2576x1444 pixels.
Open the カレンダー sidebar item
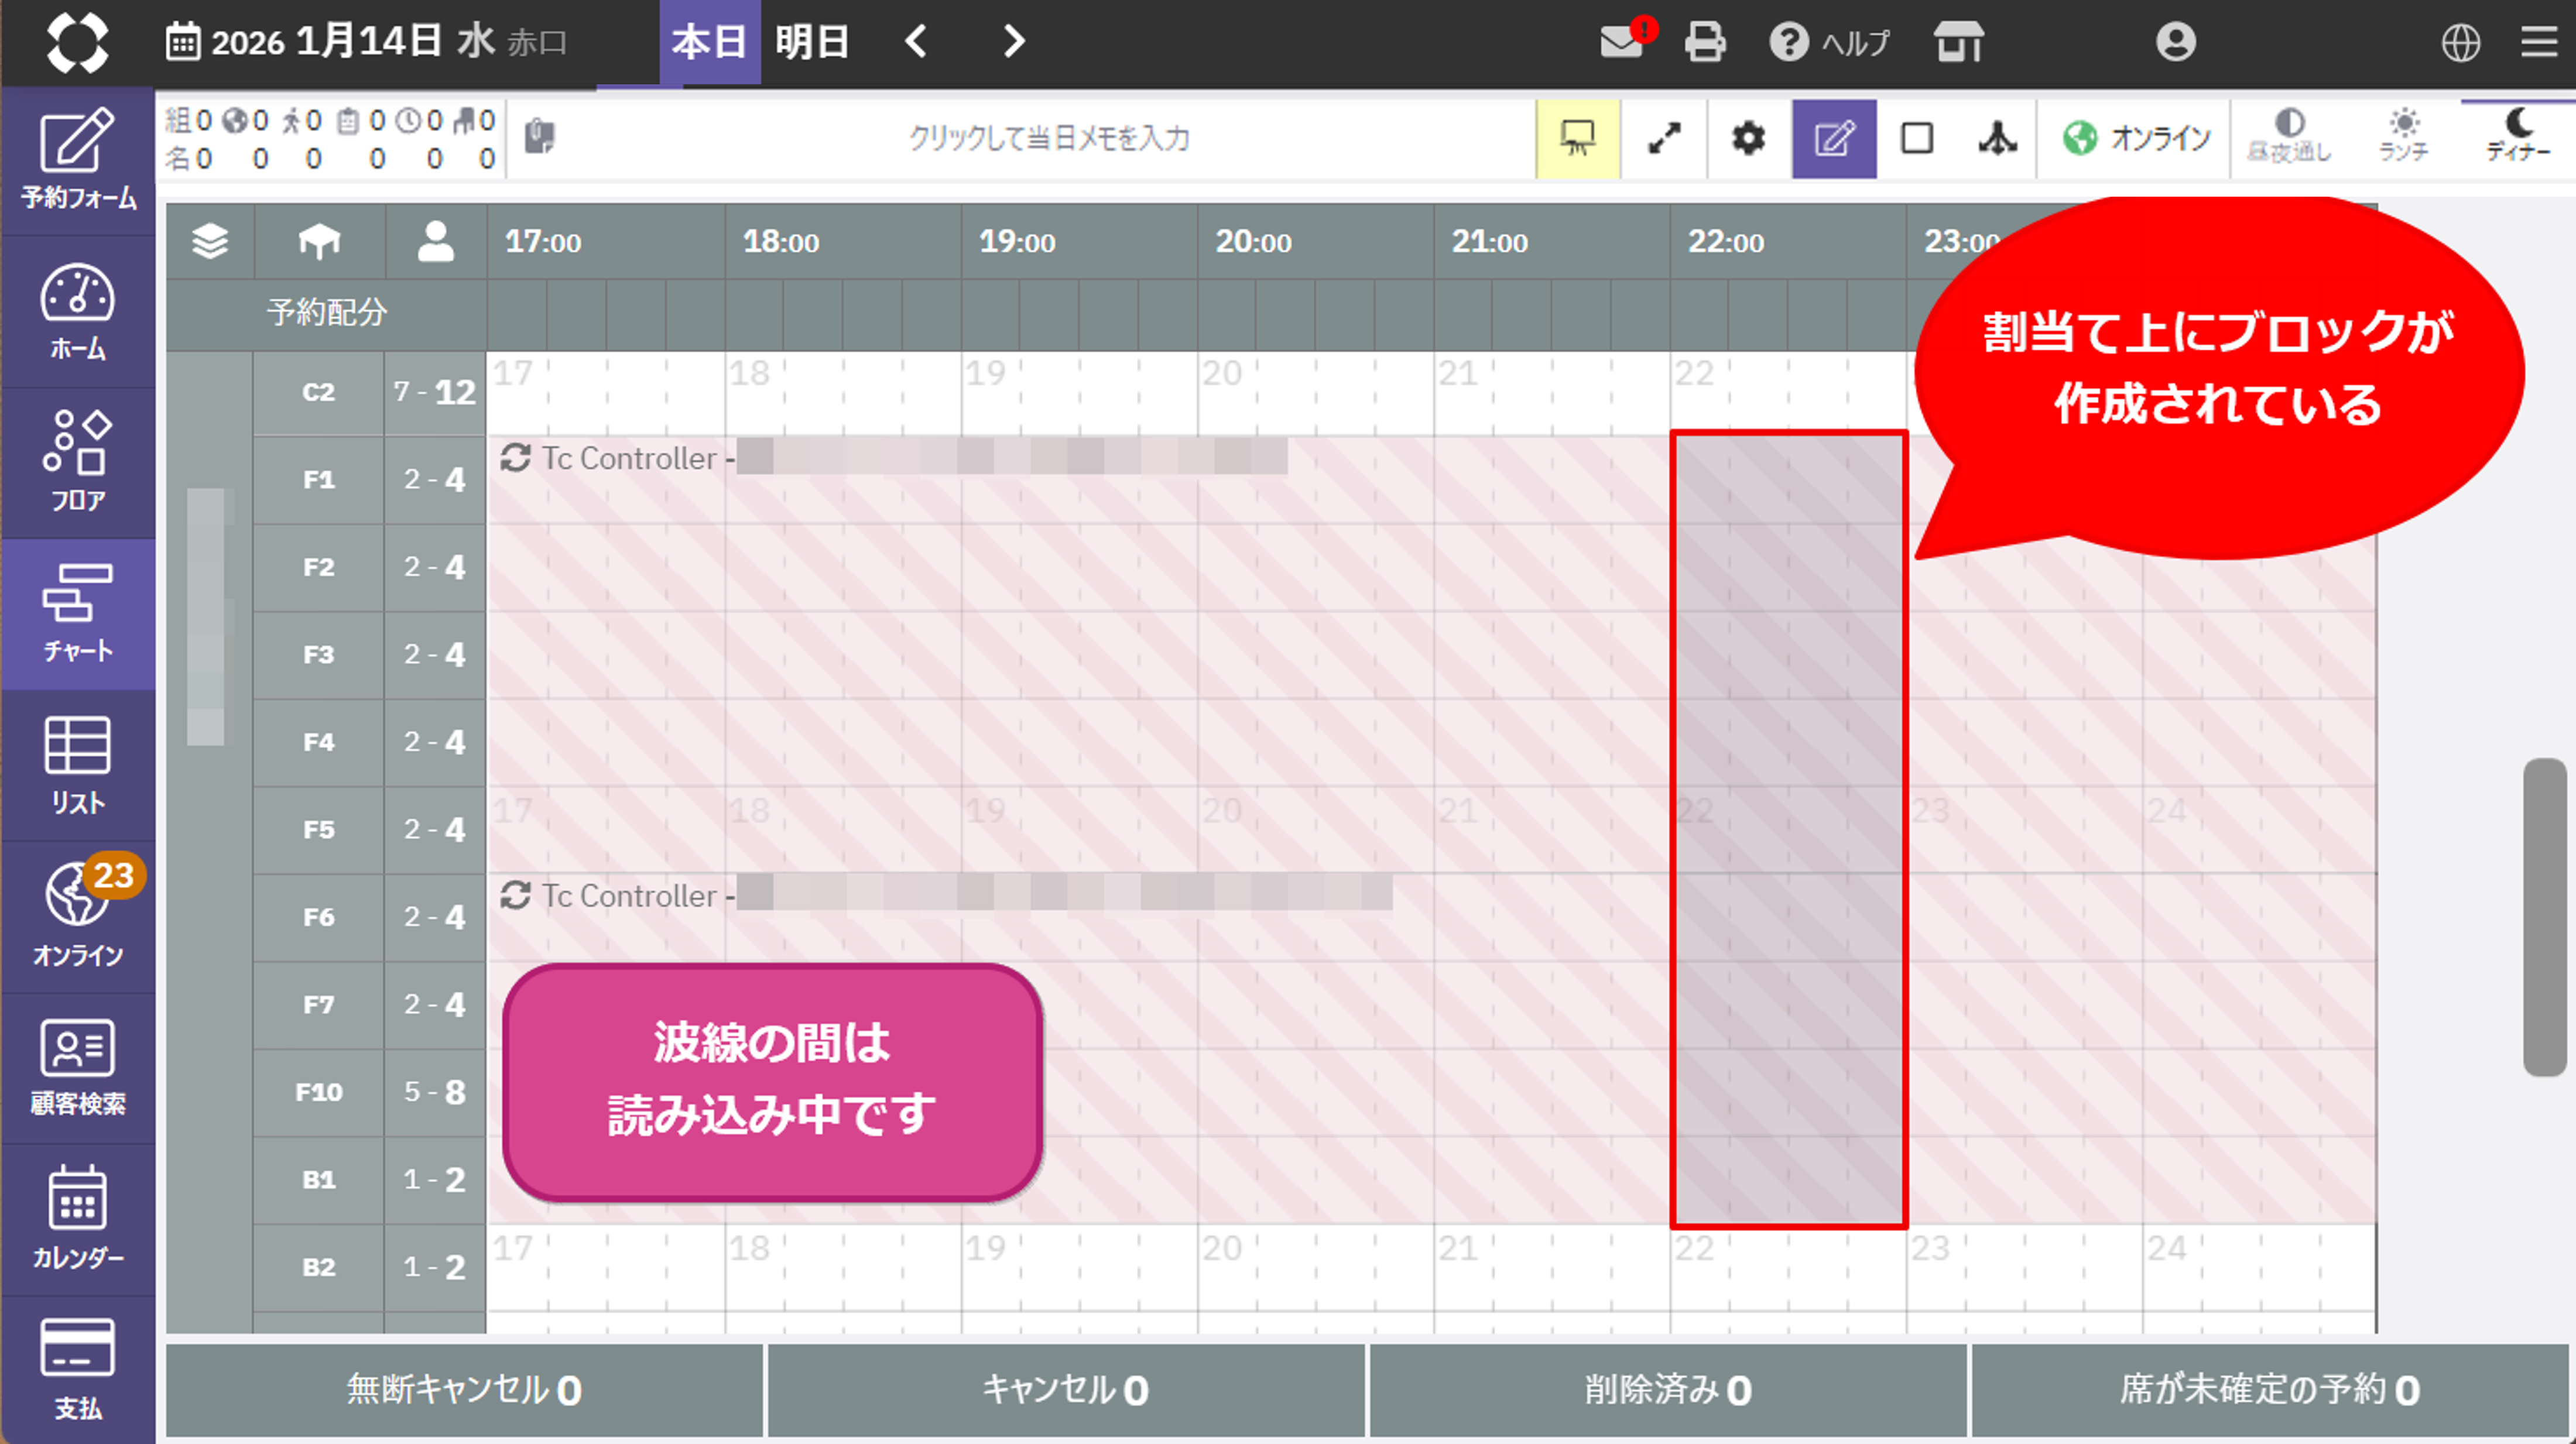[78, 1220]
